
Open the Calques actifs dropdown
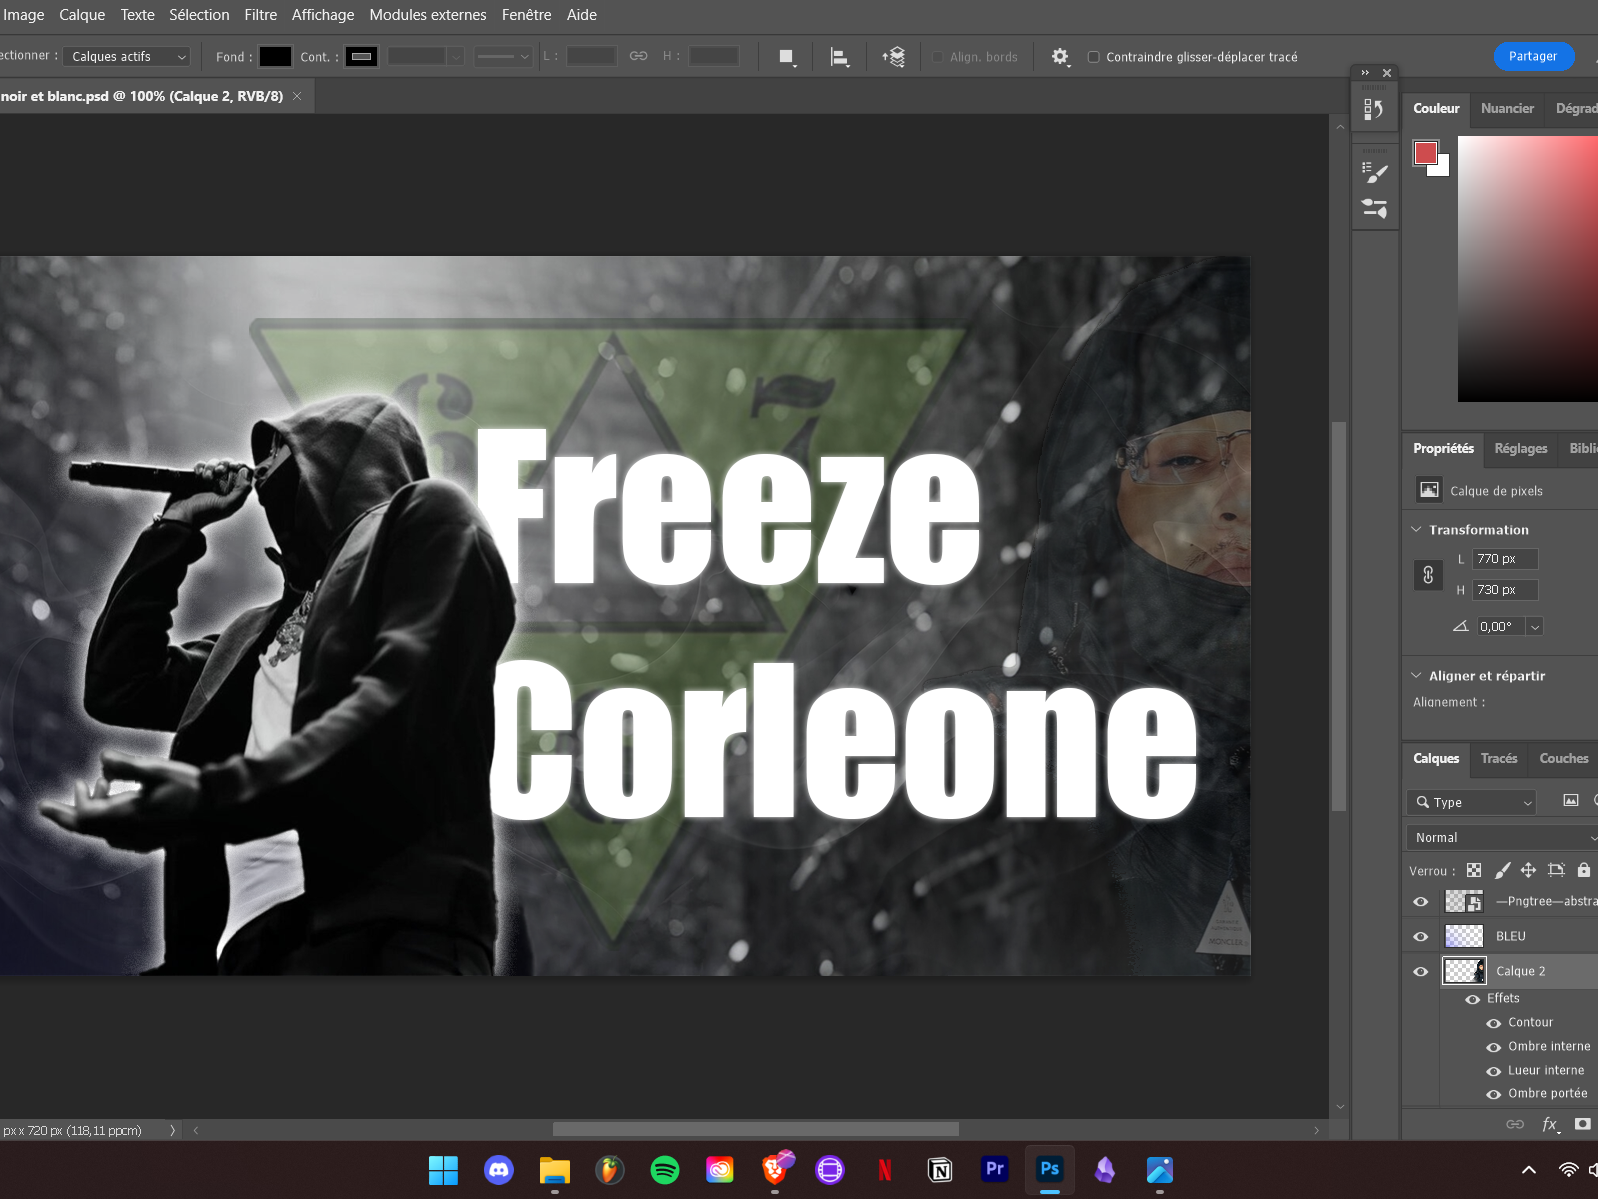126,57
